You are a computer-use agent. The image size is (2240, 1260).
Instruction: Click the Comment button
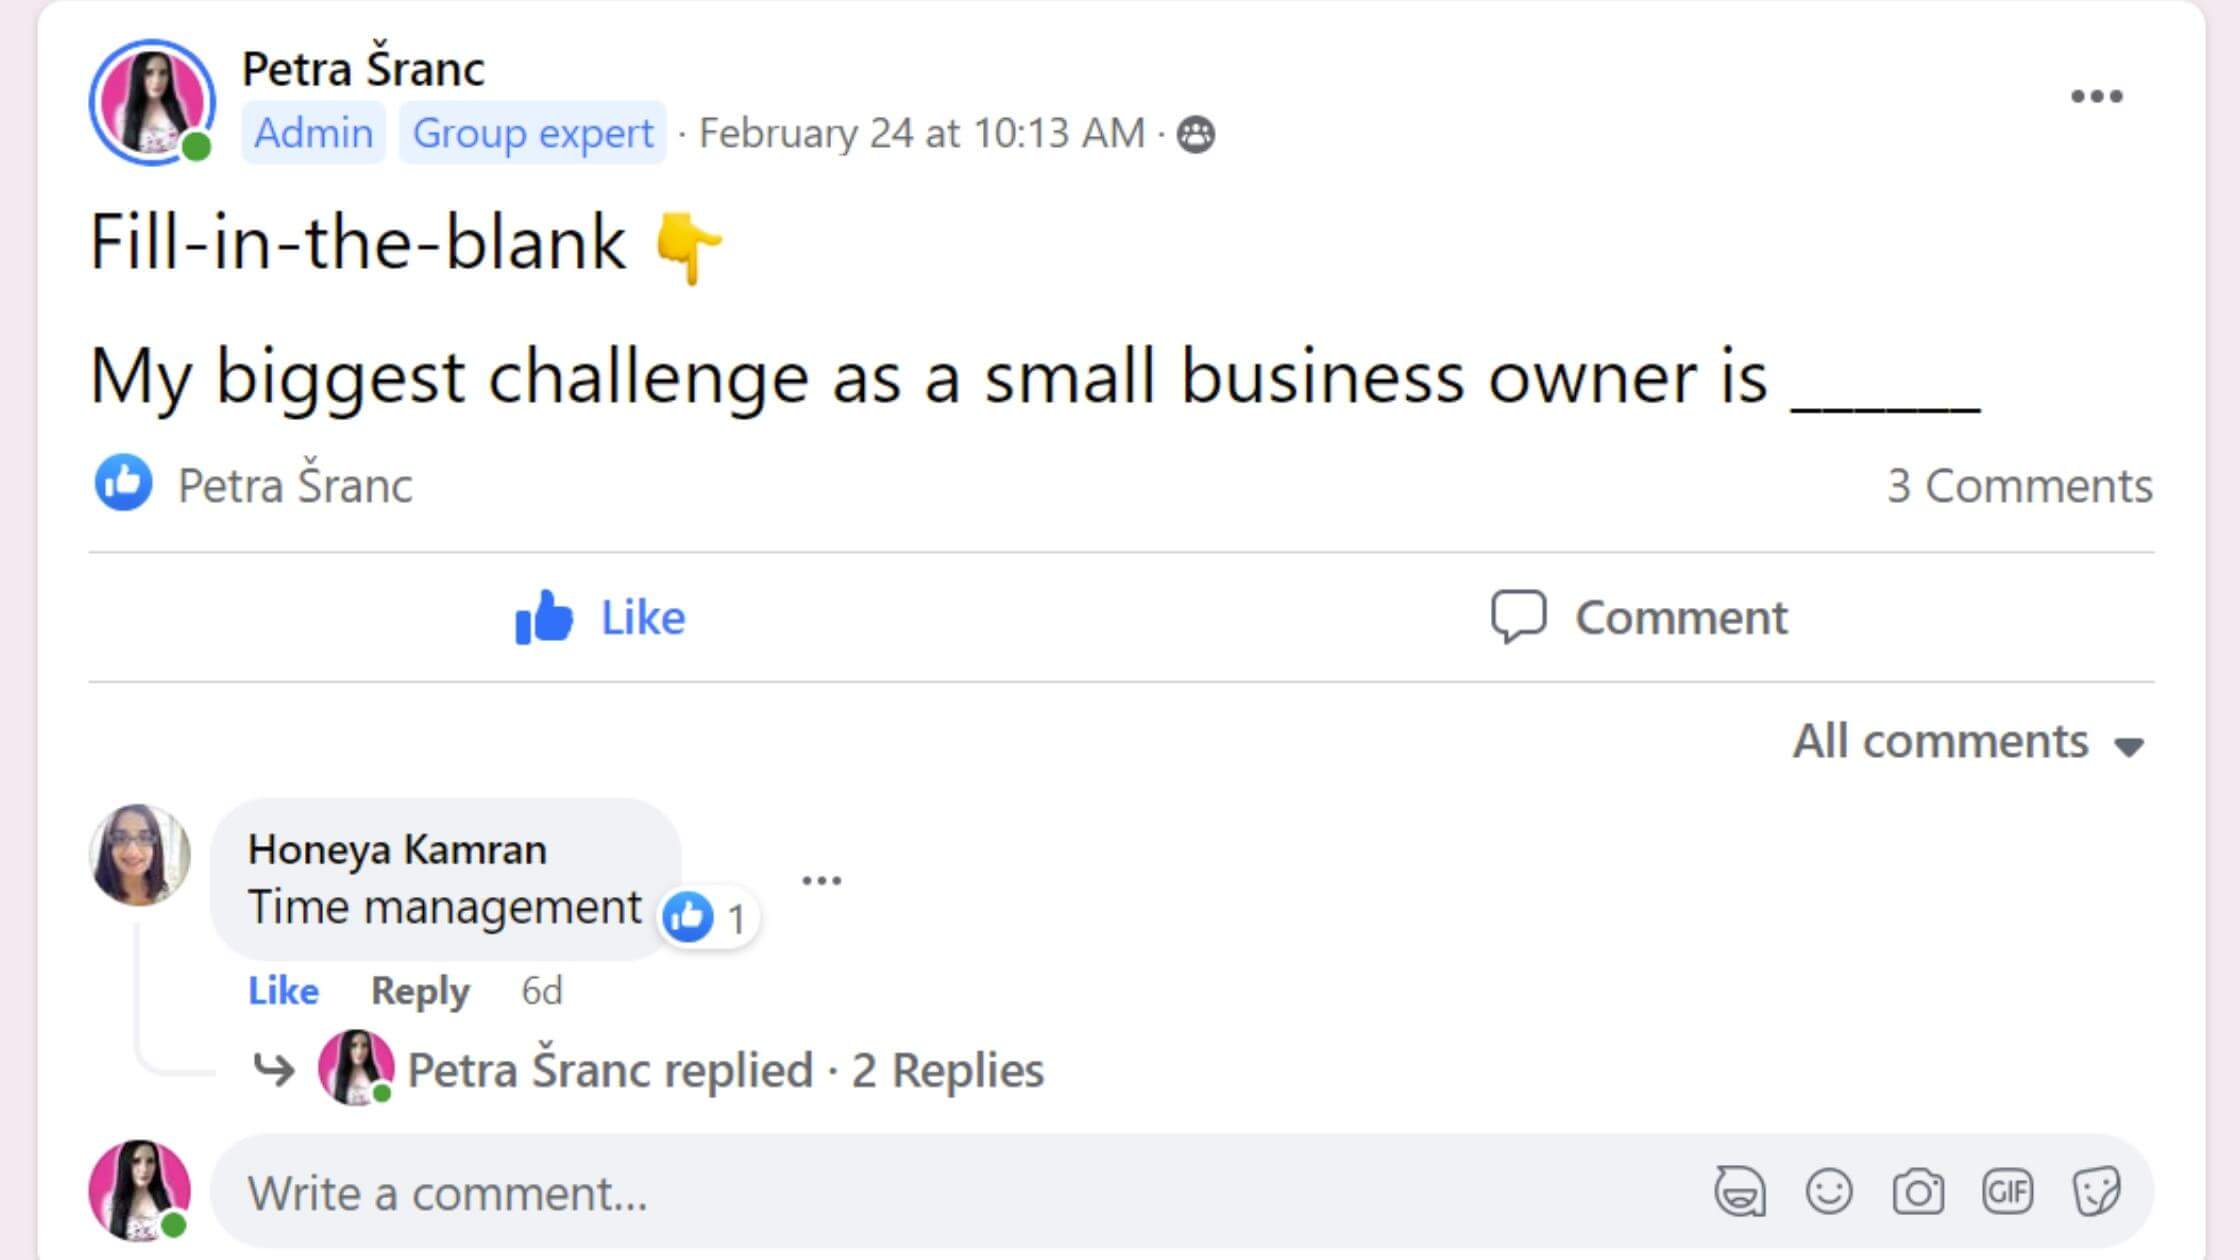click(1640, 617)
